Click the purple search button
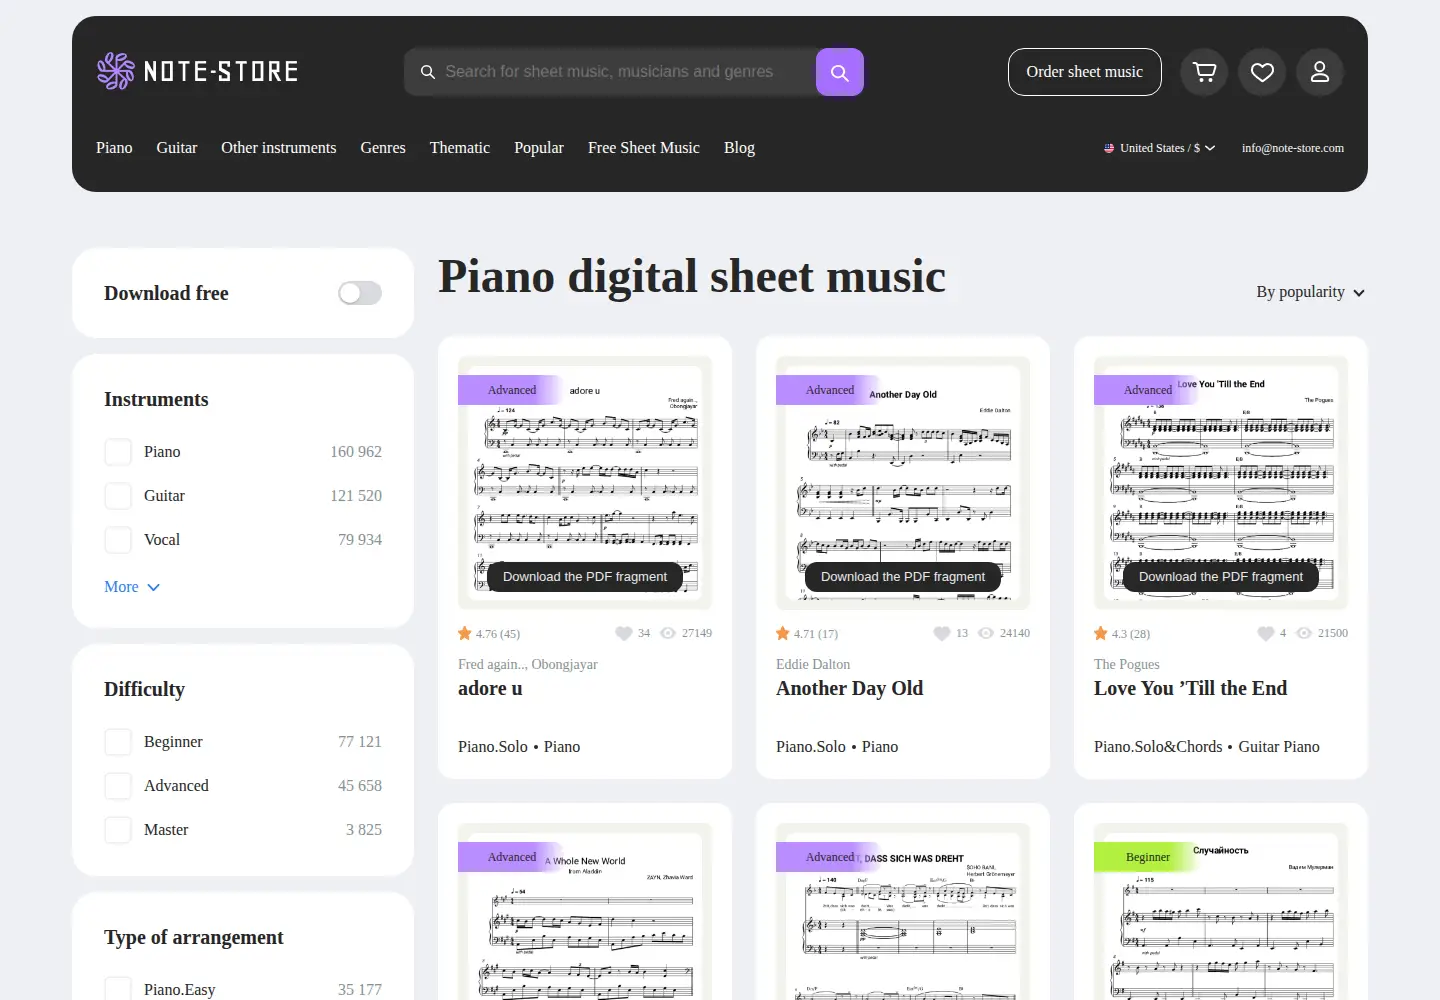 (840, 72)
